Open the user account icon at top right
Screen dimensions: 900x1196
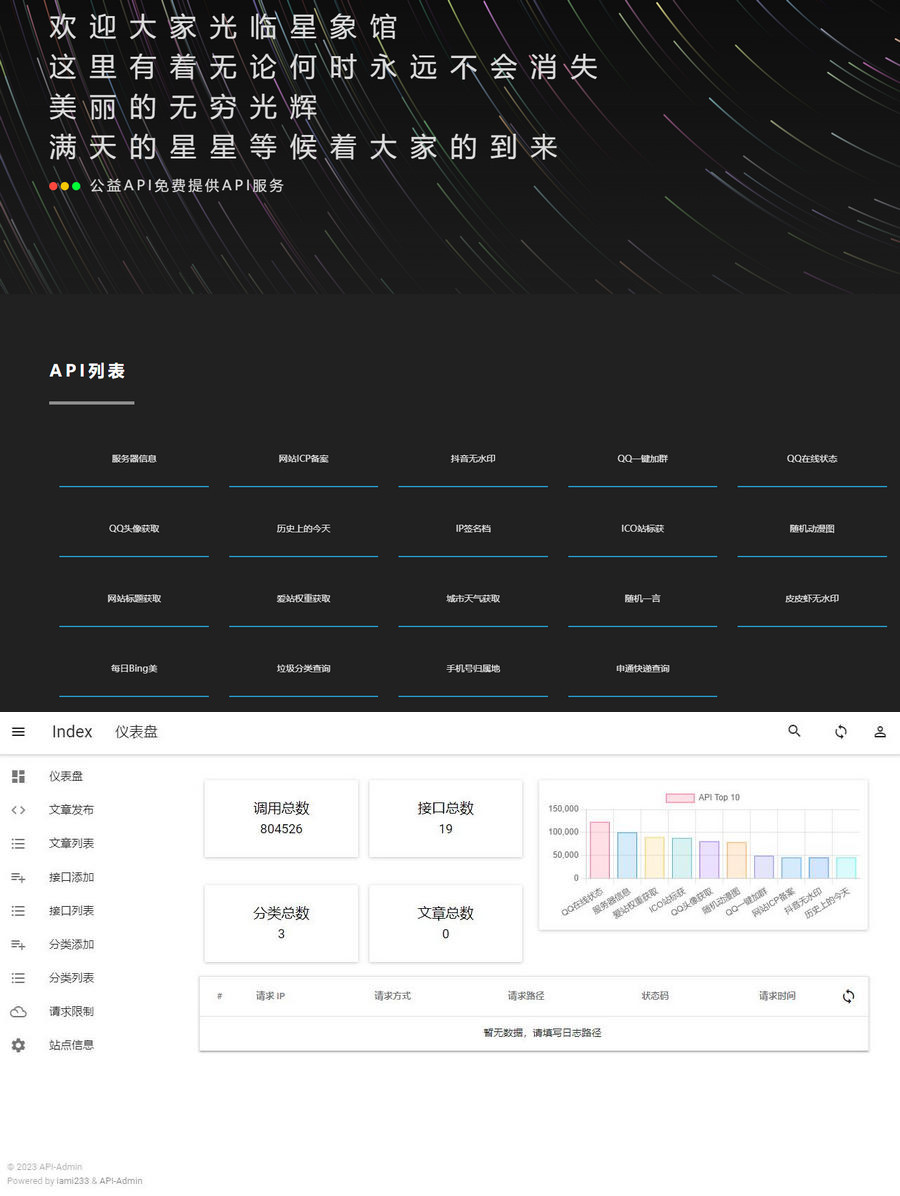click(880, 731)
